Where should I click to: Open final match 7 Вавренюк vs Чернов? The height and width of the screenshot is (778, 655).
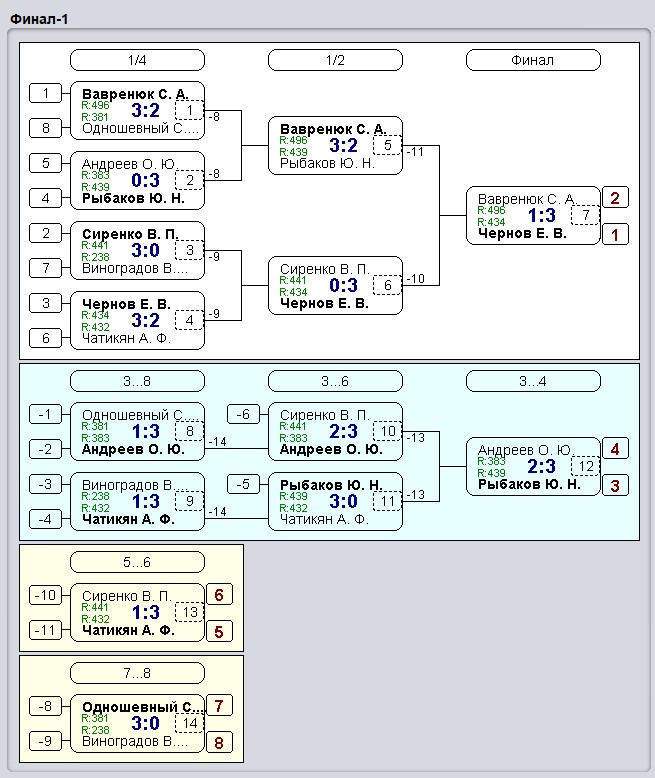pyautogui.click(x=533, y=216)
